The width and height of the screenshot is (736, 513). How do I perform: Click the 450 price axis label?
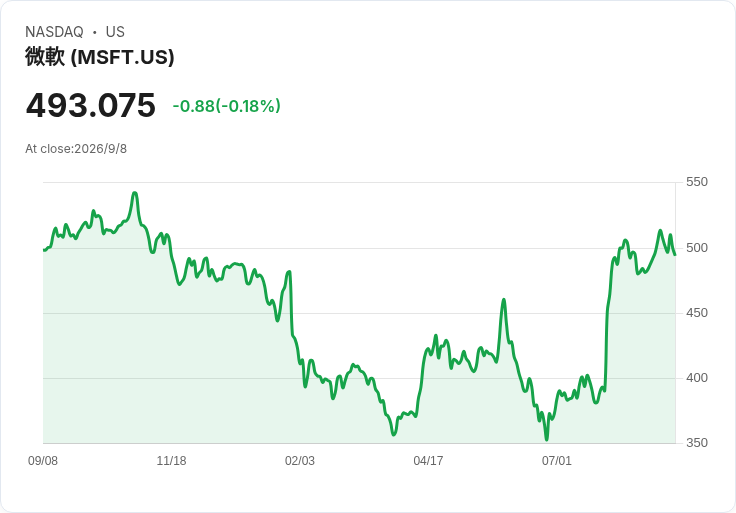pyautogui.click(x=697, y=313)
